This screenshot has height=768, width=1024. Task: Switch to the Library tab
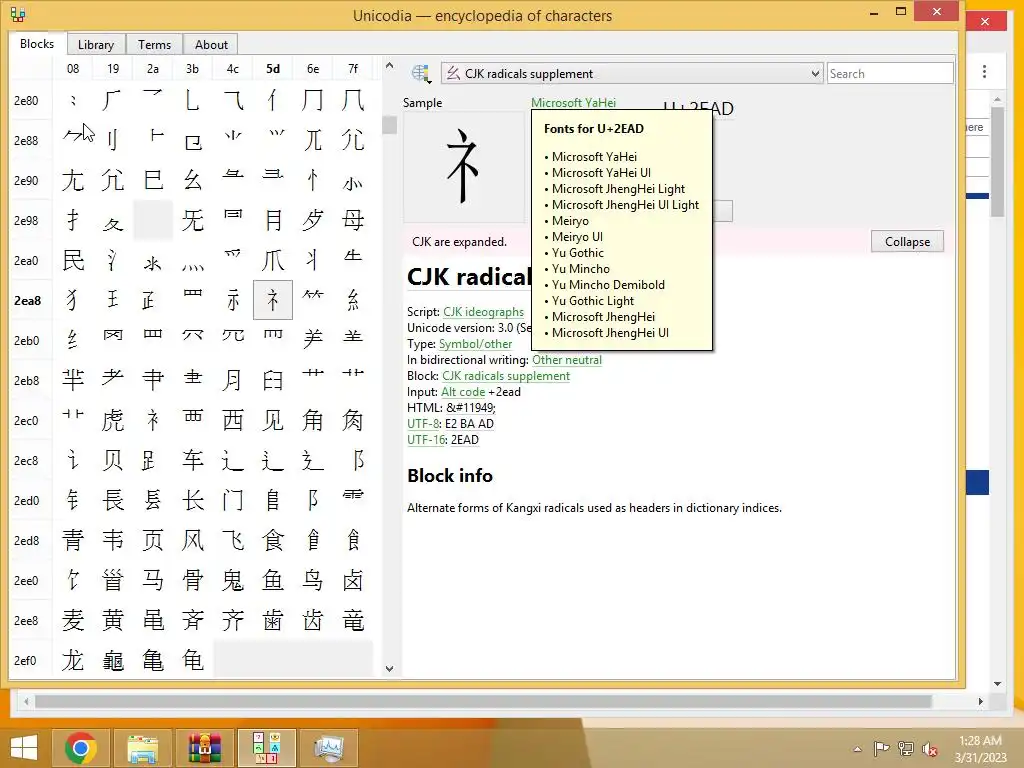[x=96, y=44]
